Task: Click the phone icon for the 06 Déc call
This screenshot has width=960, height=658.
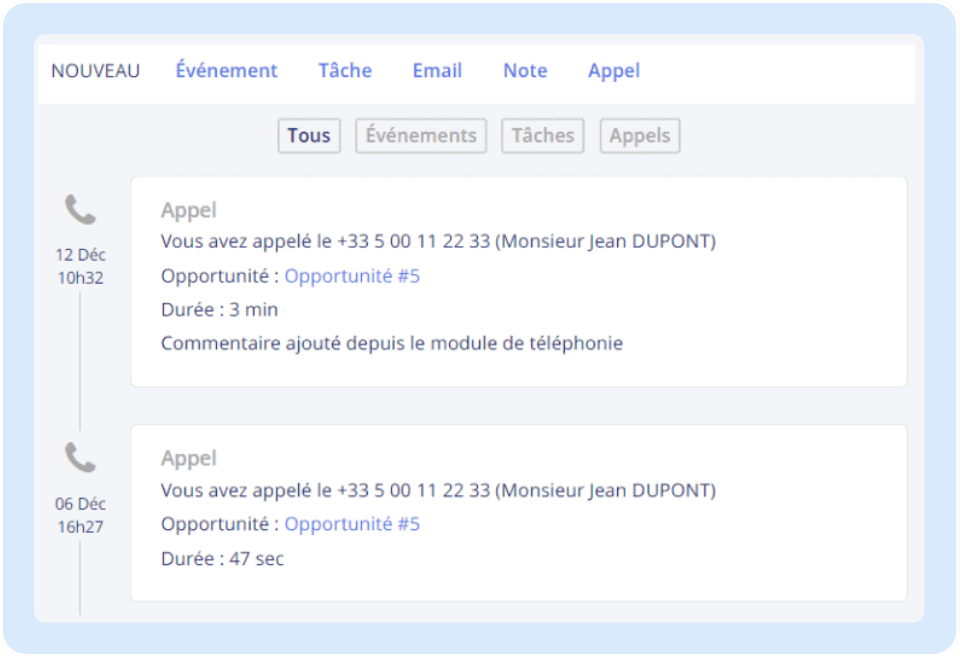Action: pos(80,458)
